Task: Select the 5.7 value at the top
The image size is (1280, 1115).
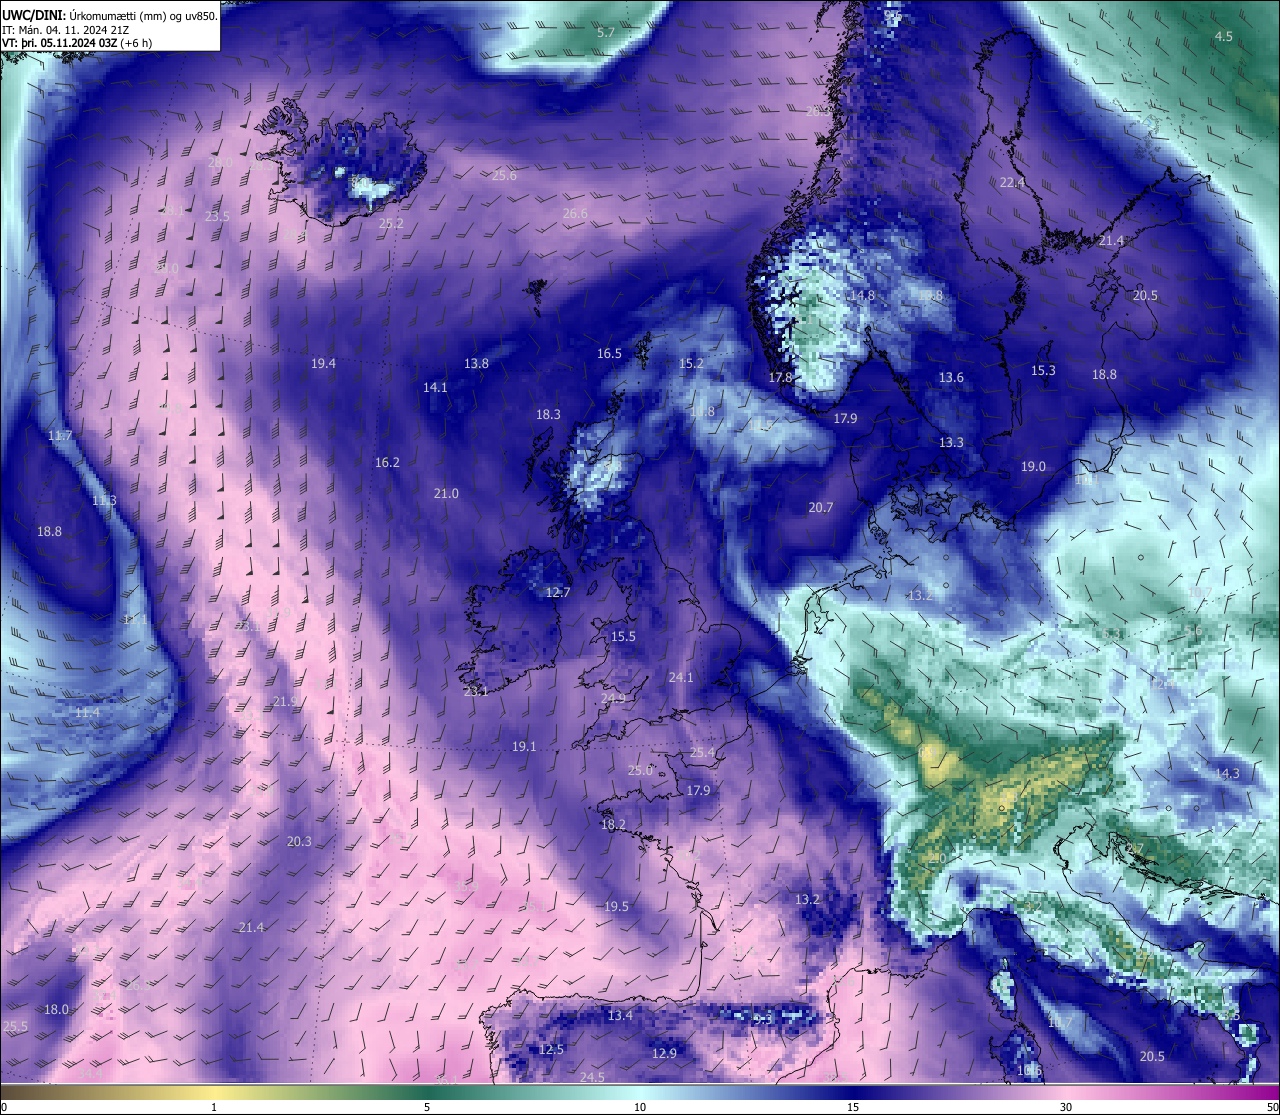Action: click(606, 33)
